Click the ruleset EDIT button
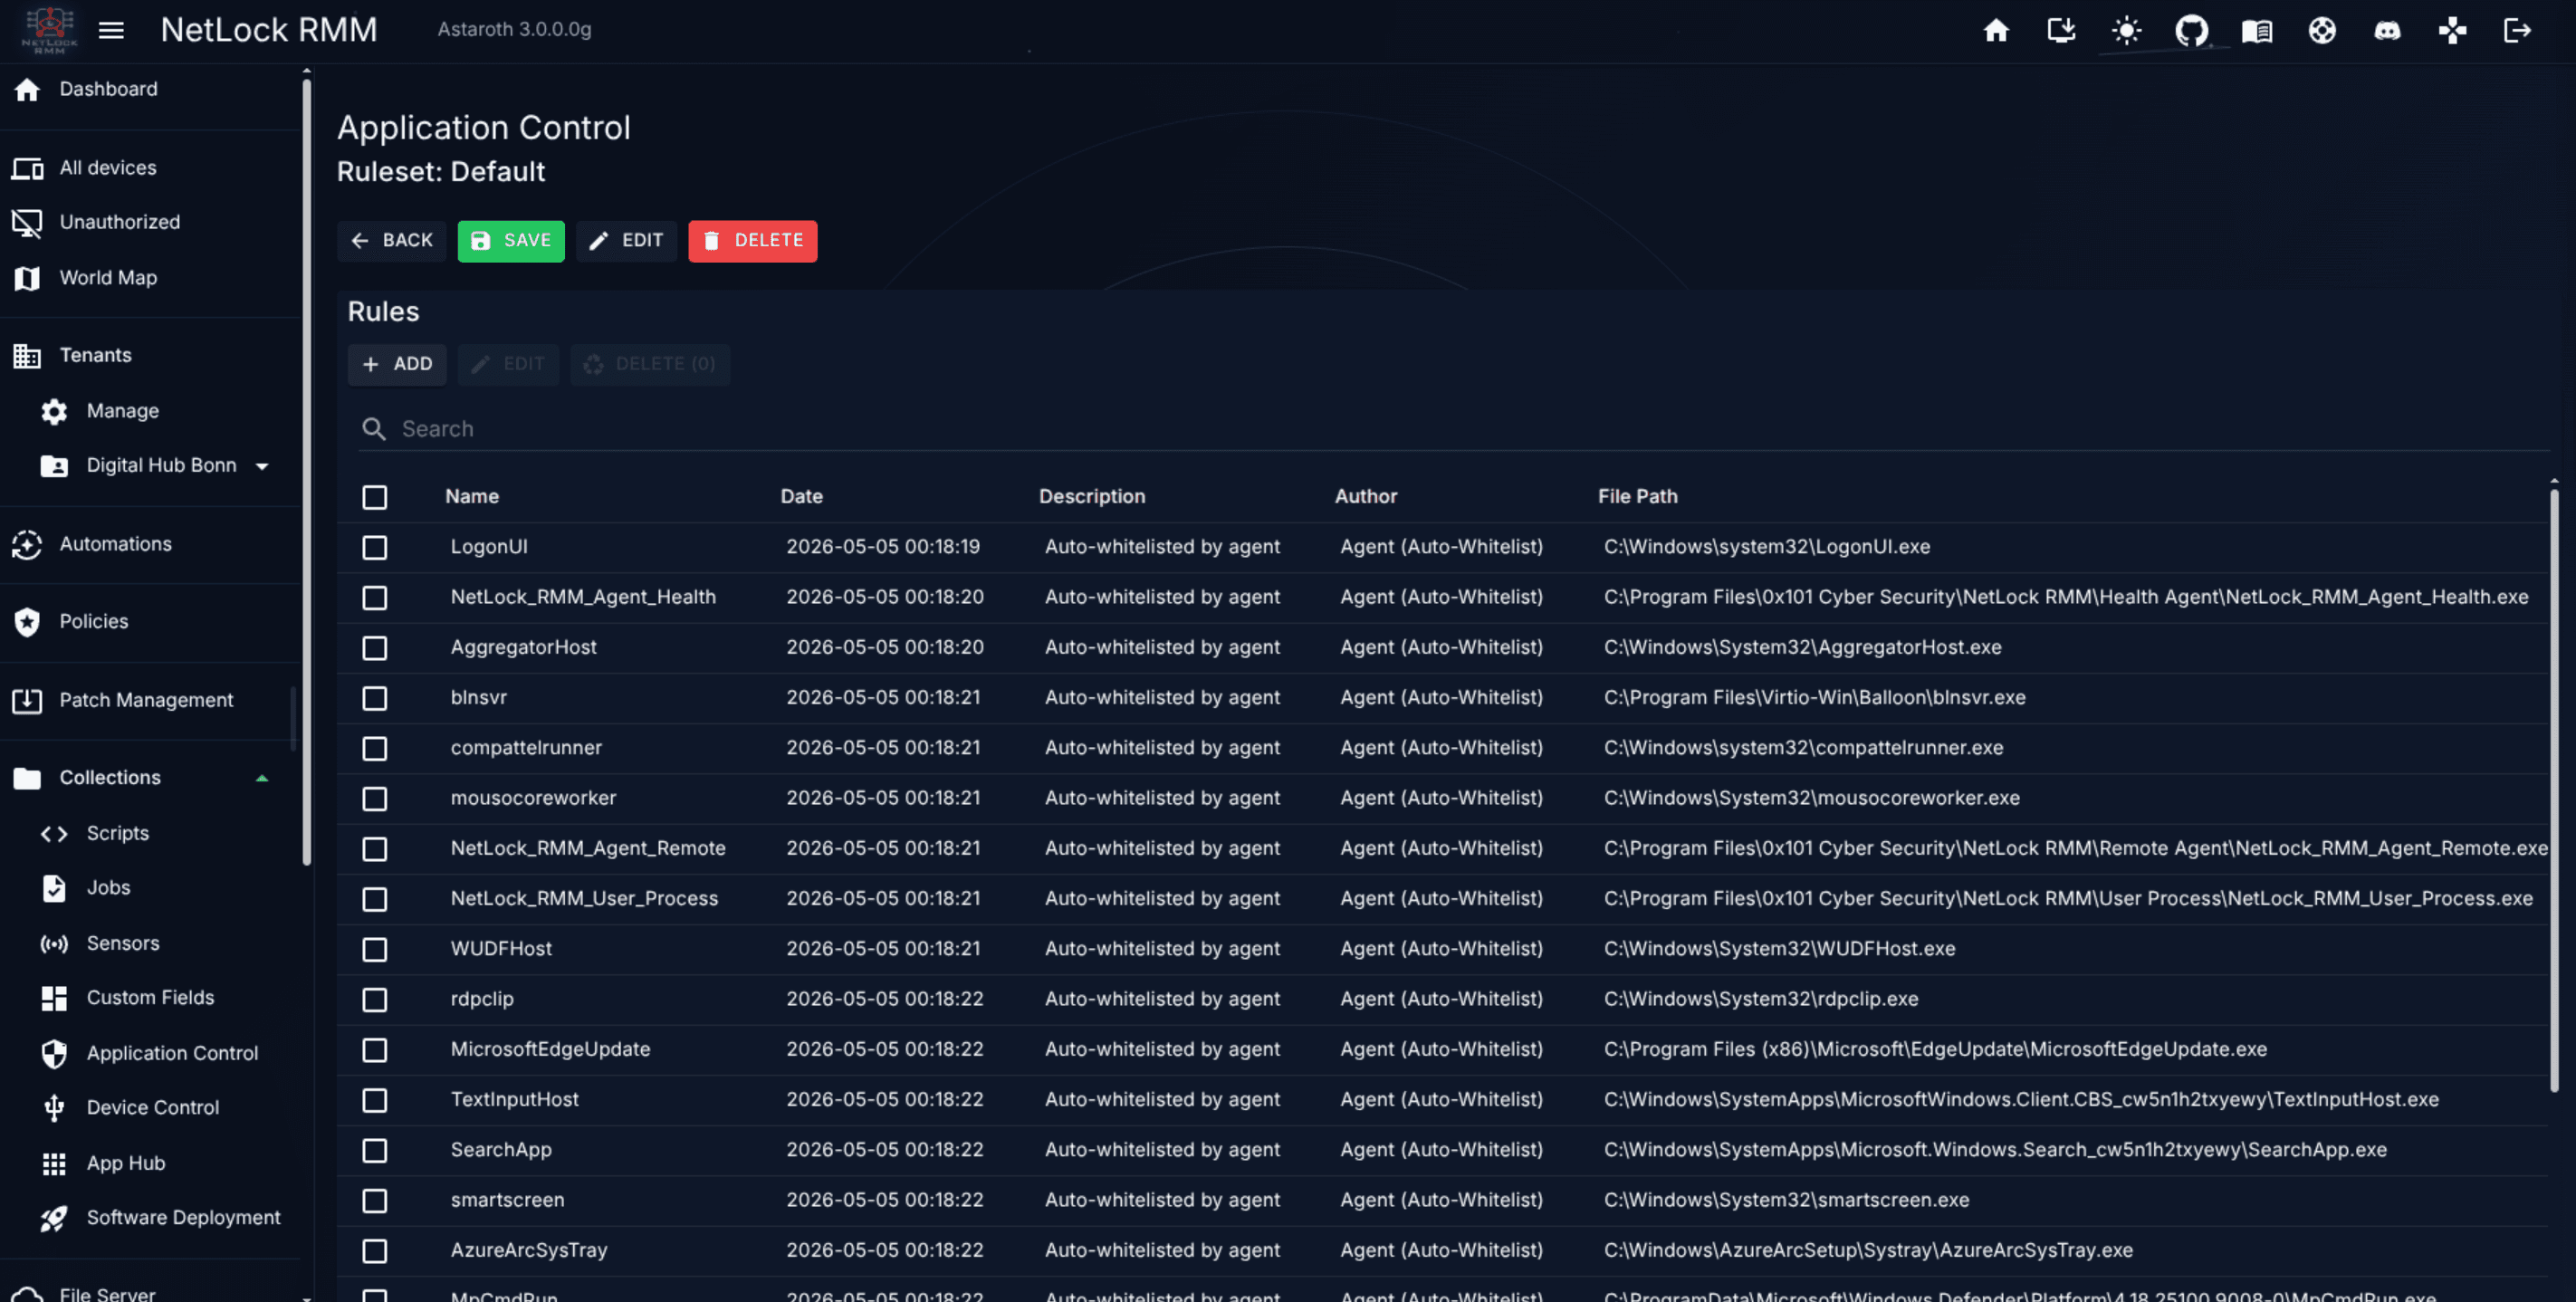 626,241
